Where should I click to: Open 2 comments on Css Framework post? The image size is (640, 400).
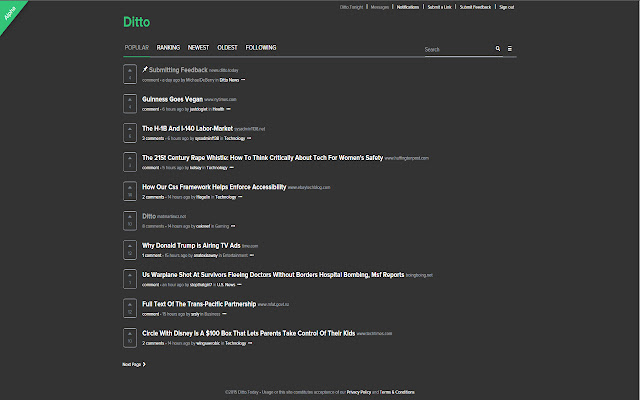point(153,197)
